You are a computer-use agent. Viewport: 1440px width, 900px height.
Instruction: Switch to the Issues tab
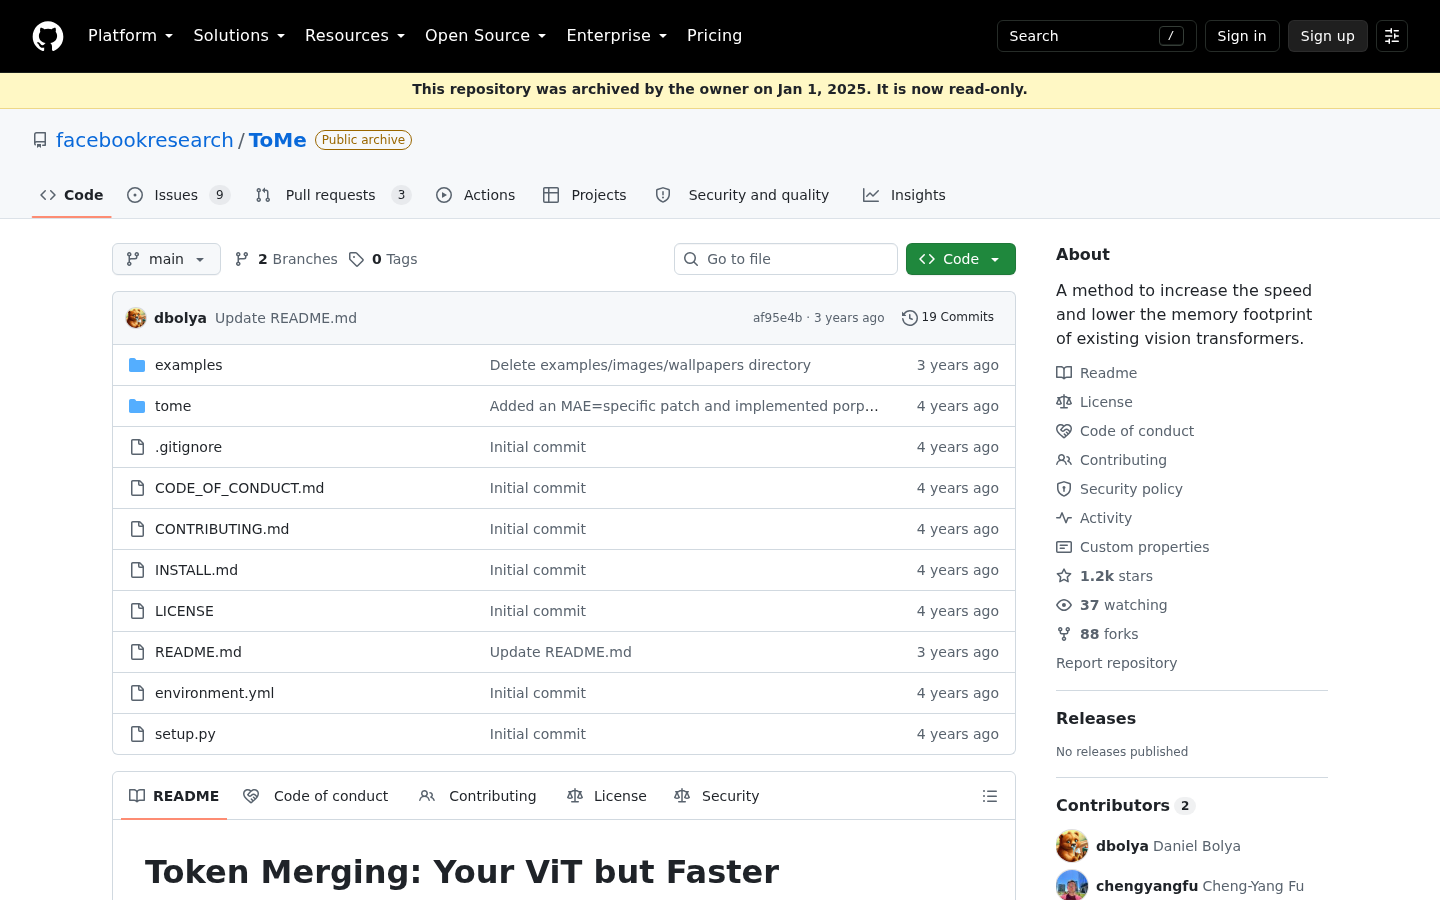point(178,195)
